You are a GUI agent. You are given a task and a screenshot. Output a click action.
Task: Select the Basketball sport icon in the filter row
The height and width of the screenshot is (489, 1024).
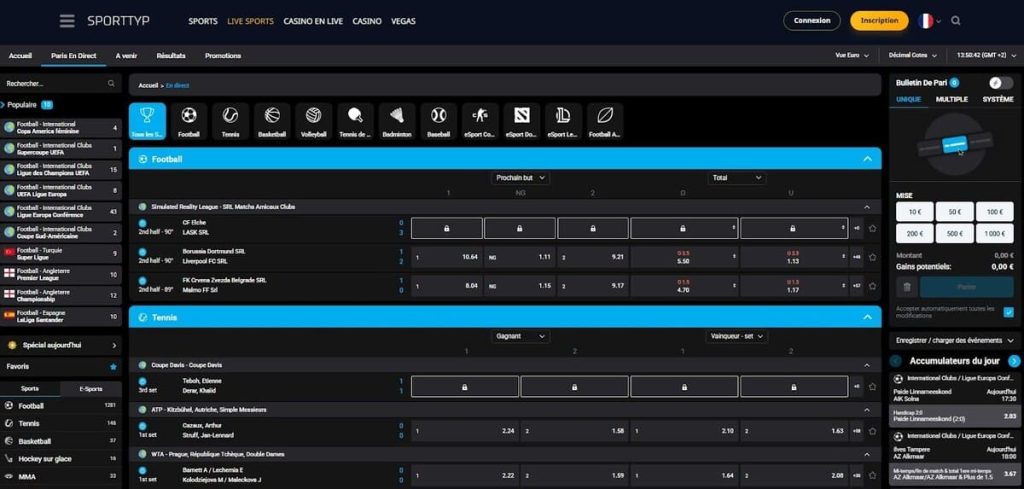[272, 120]
